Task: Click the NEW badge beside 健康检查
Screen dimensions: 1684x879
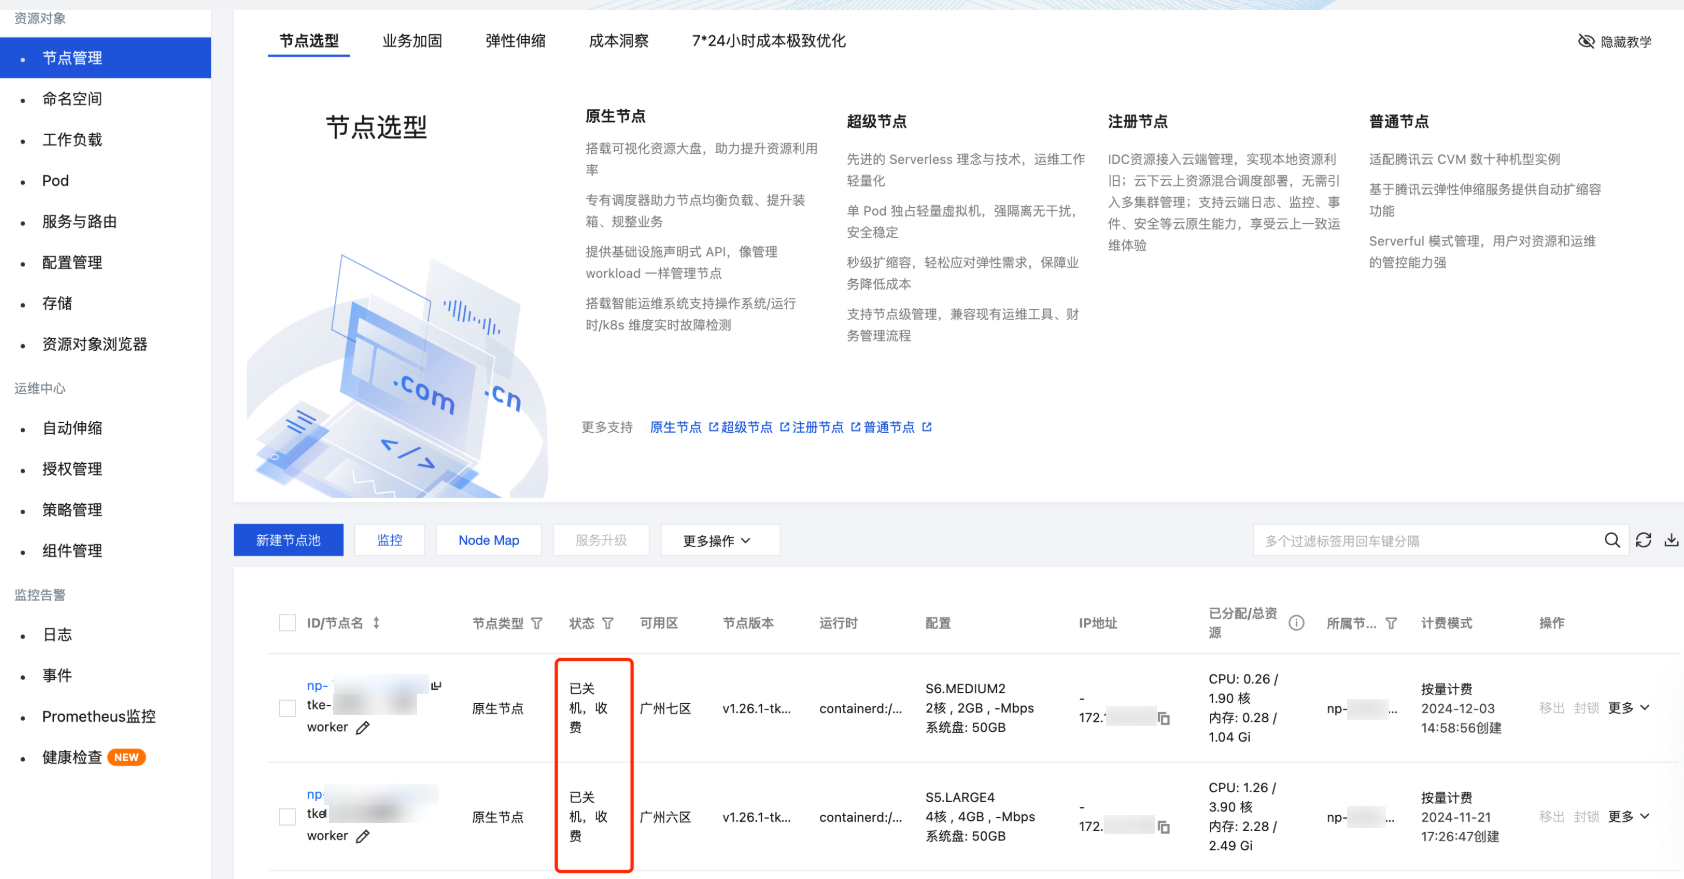Action: pos(127,757)
